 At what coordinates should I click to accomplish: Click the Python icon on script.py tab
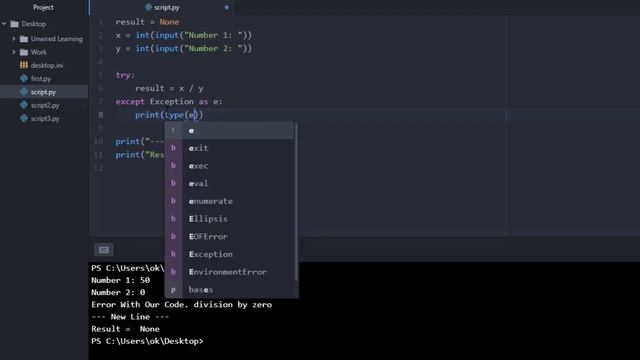click(x=149, y=7)
